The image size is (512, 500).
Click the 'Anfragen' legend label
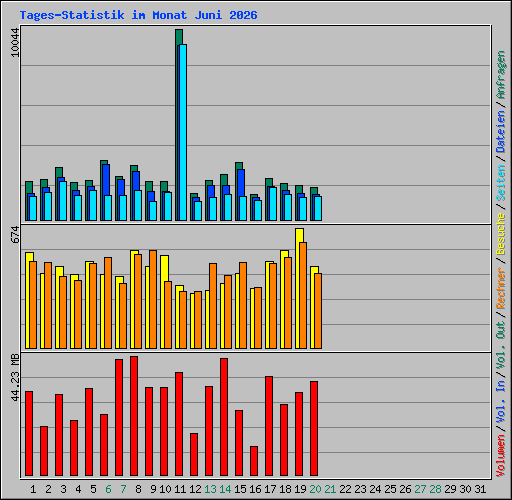click(501, 75)
